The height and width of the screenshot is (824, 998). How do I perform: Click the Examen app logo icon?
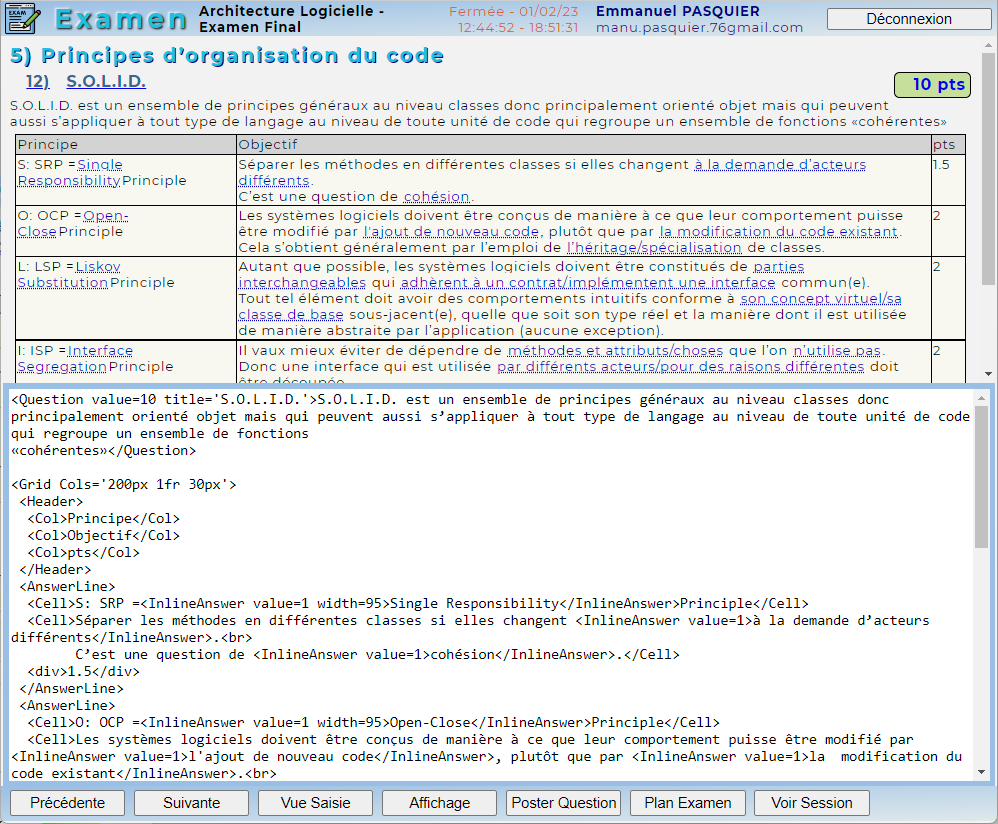[x=22, y=19]
